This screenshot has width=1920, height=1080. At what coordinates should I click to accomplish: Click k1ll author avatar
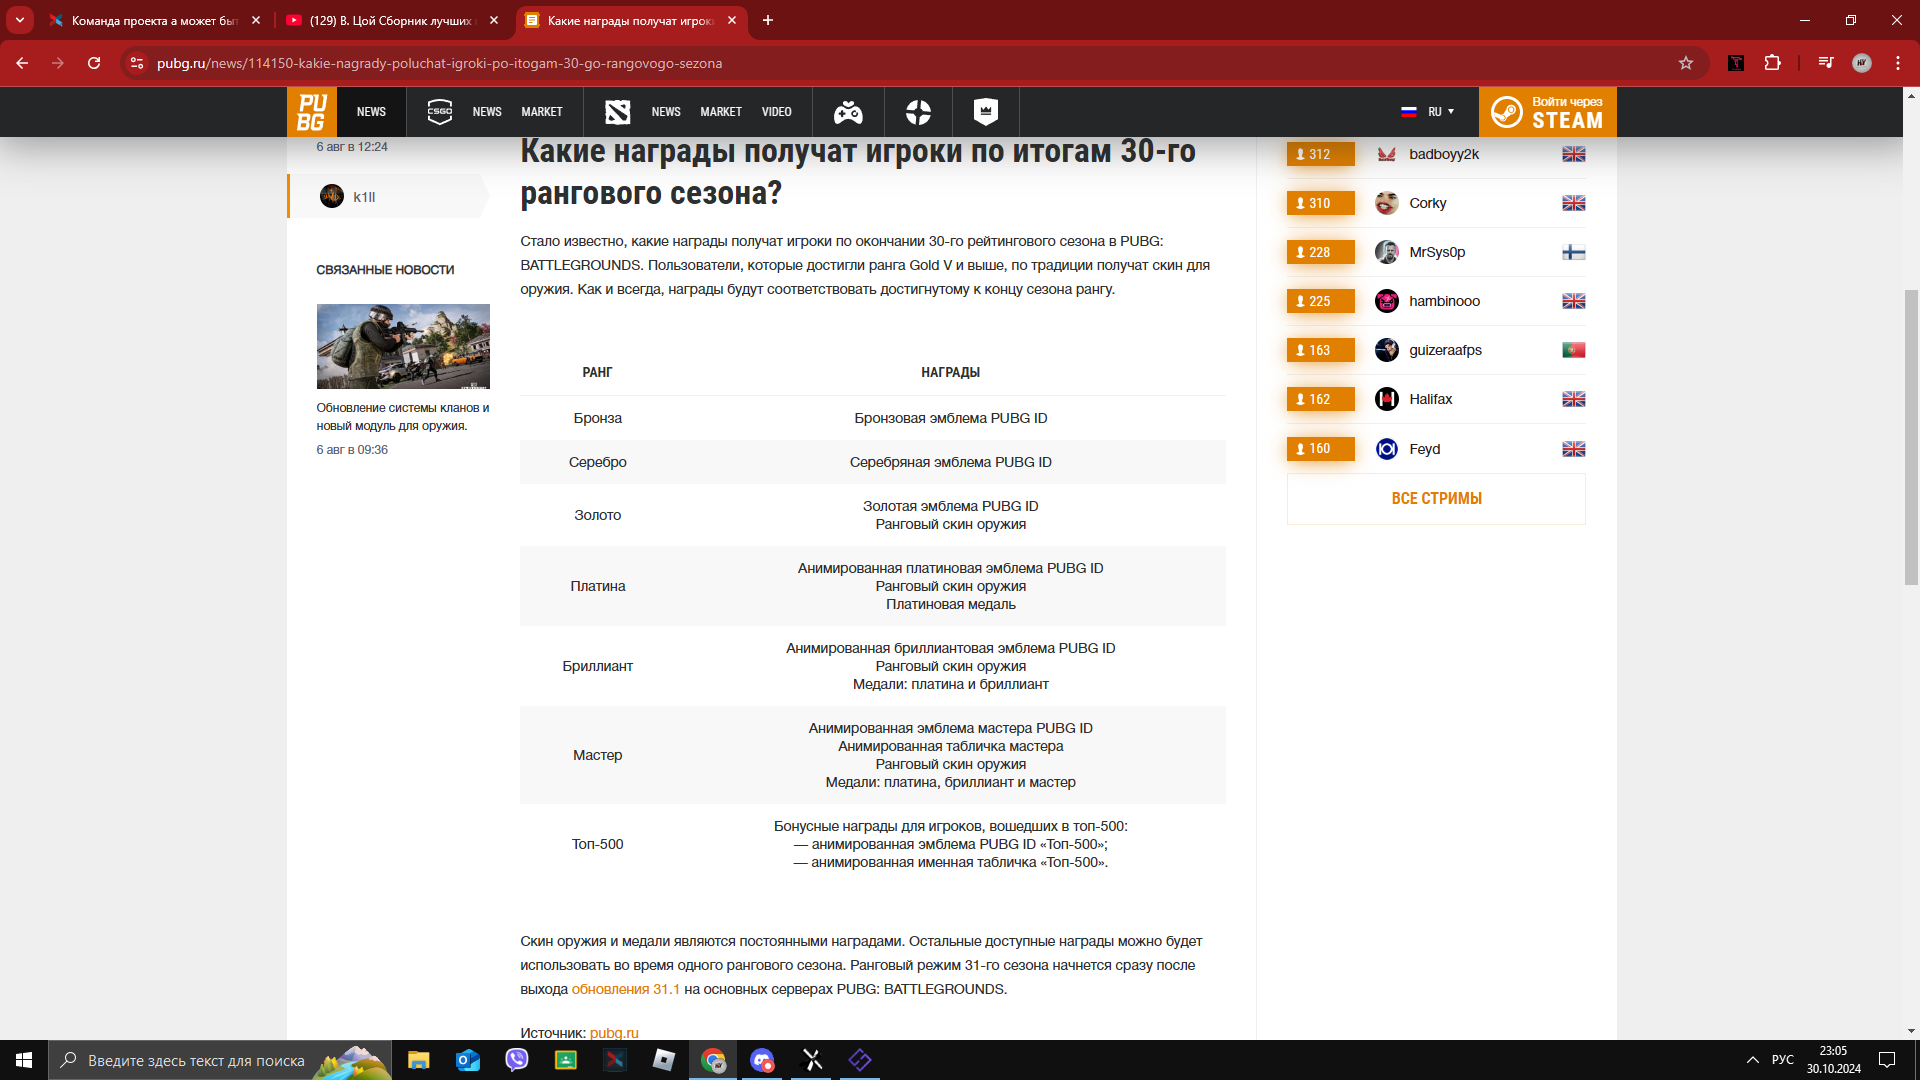[x=332, y=197]
